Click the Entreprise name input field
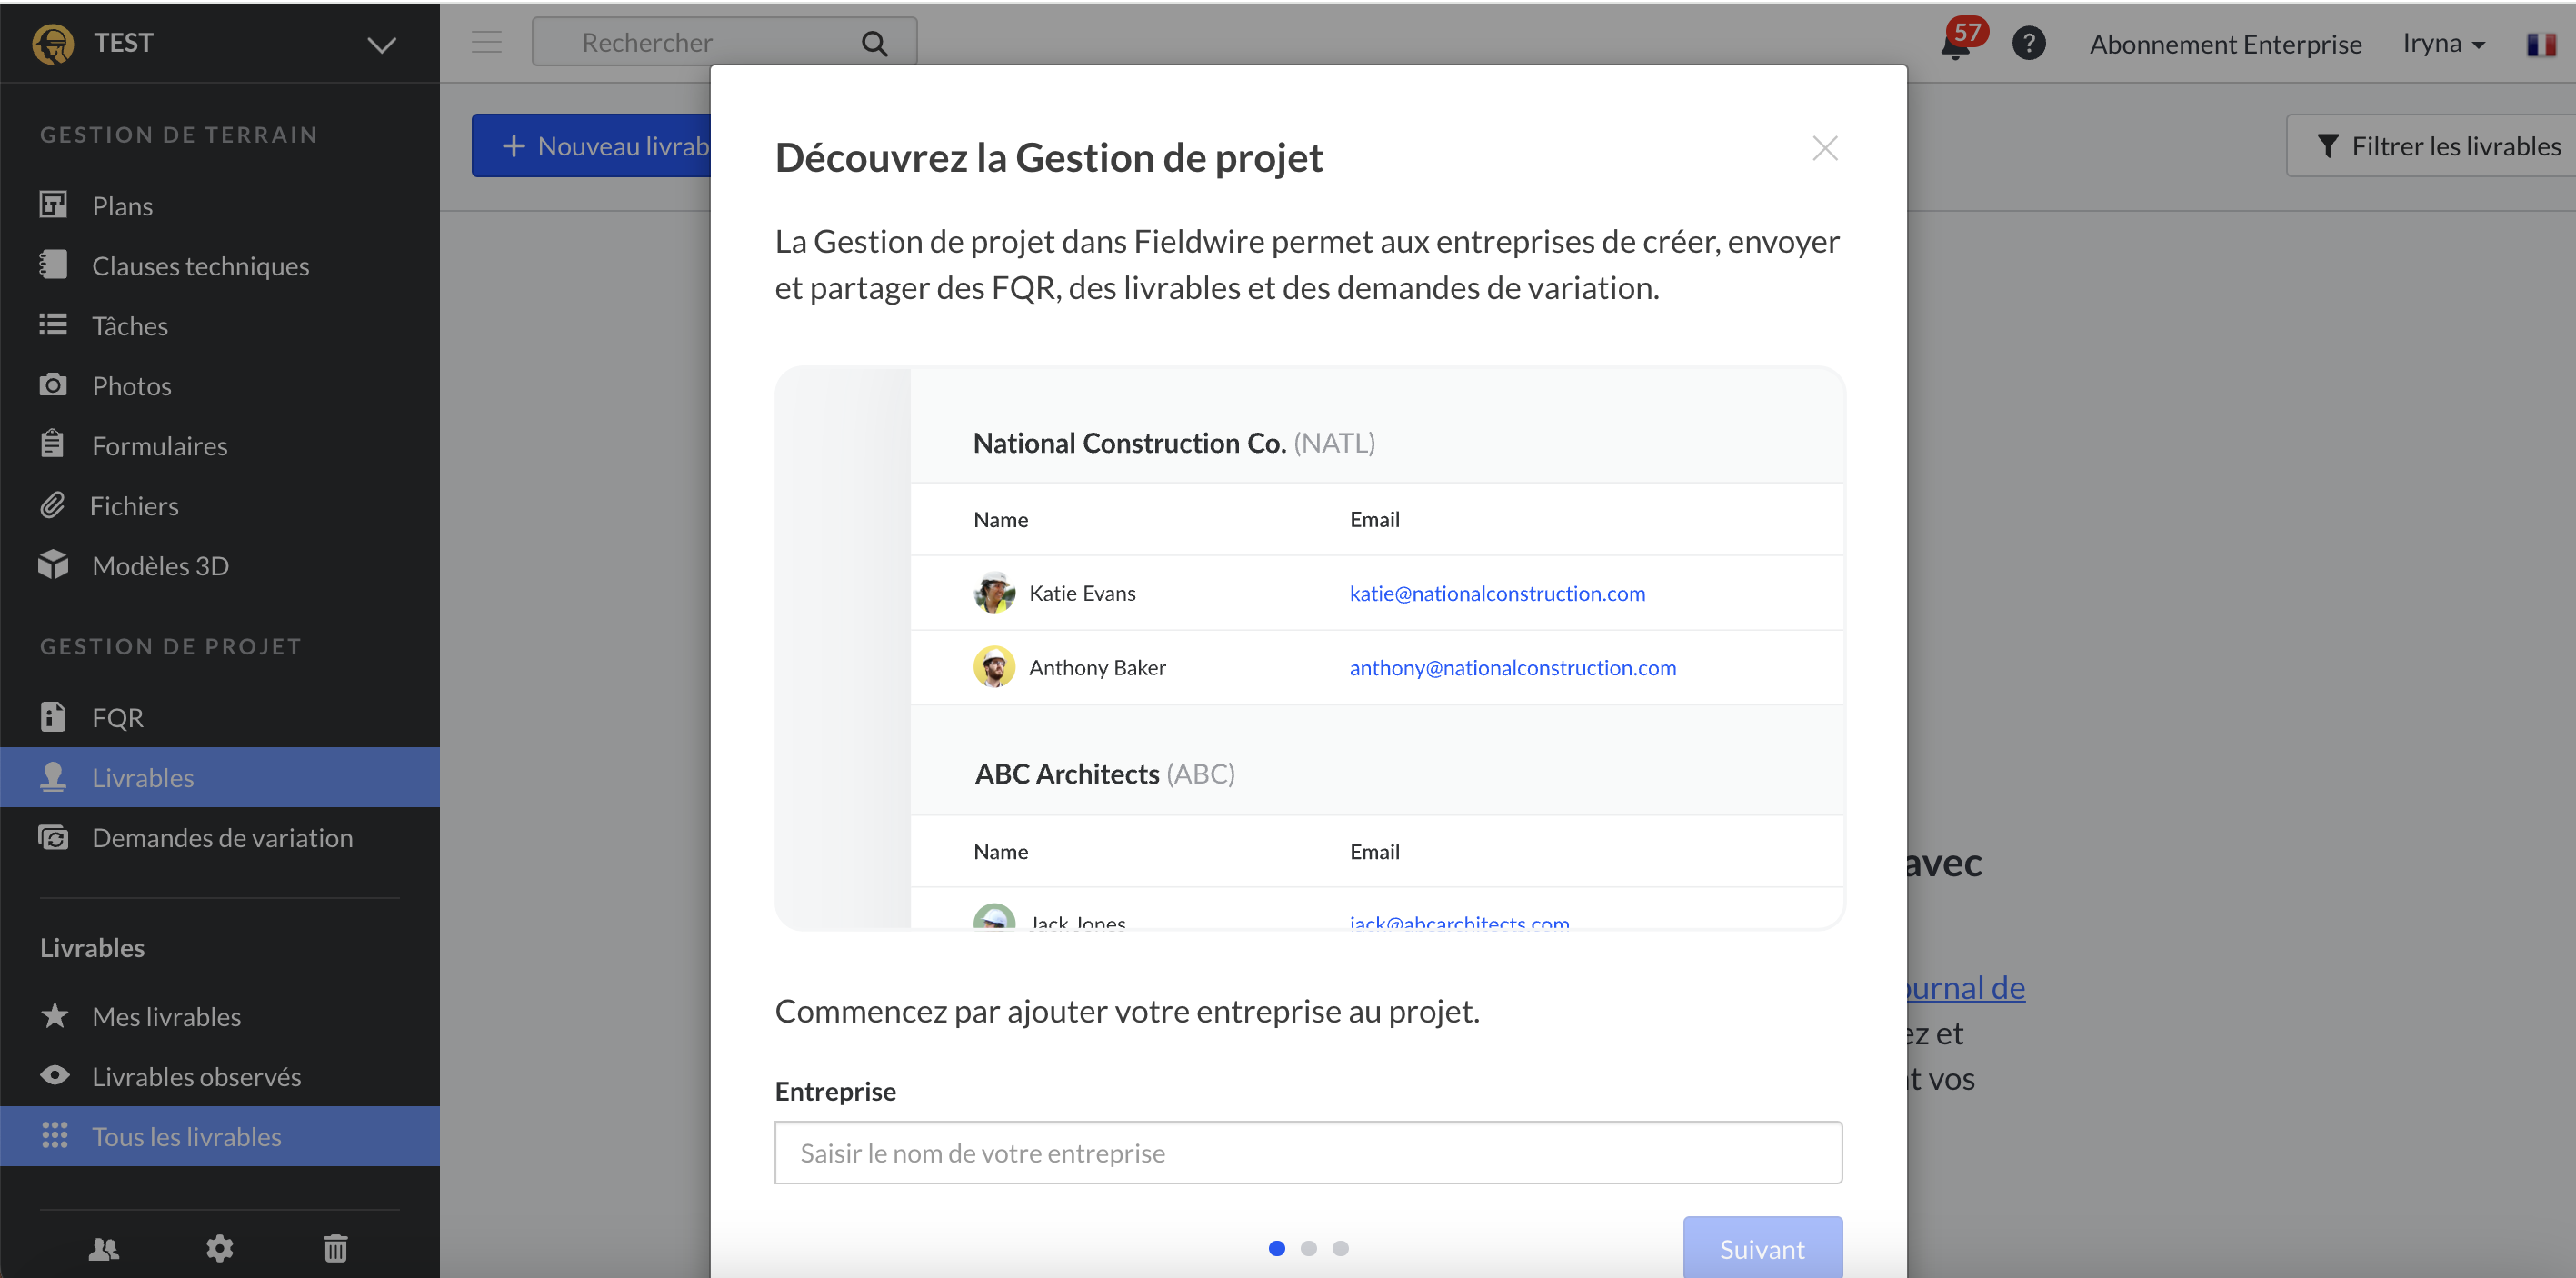 1308,1153
